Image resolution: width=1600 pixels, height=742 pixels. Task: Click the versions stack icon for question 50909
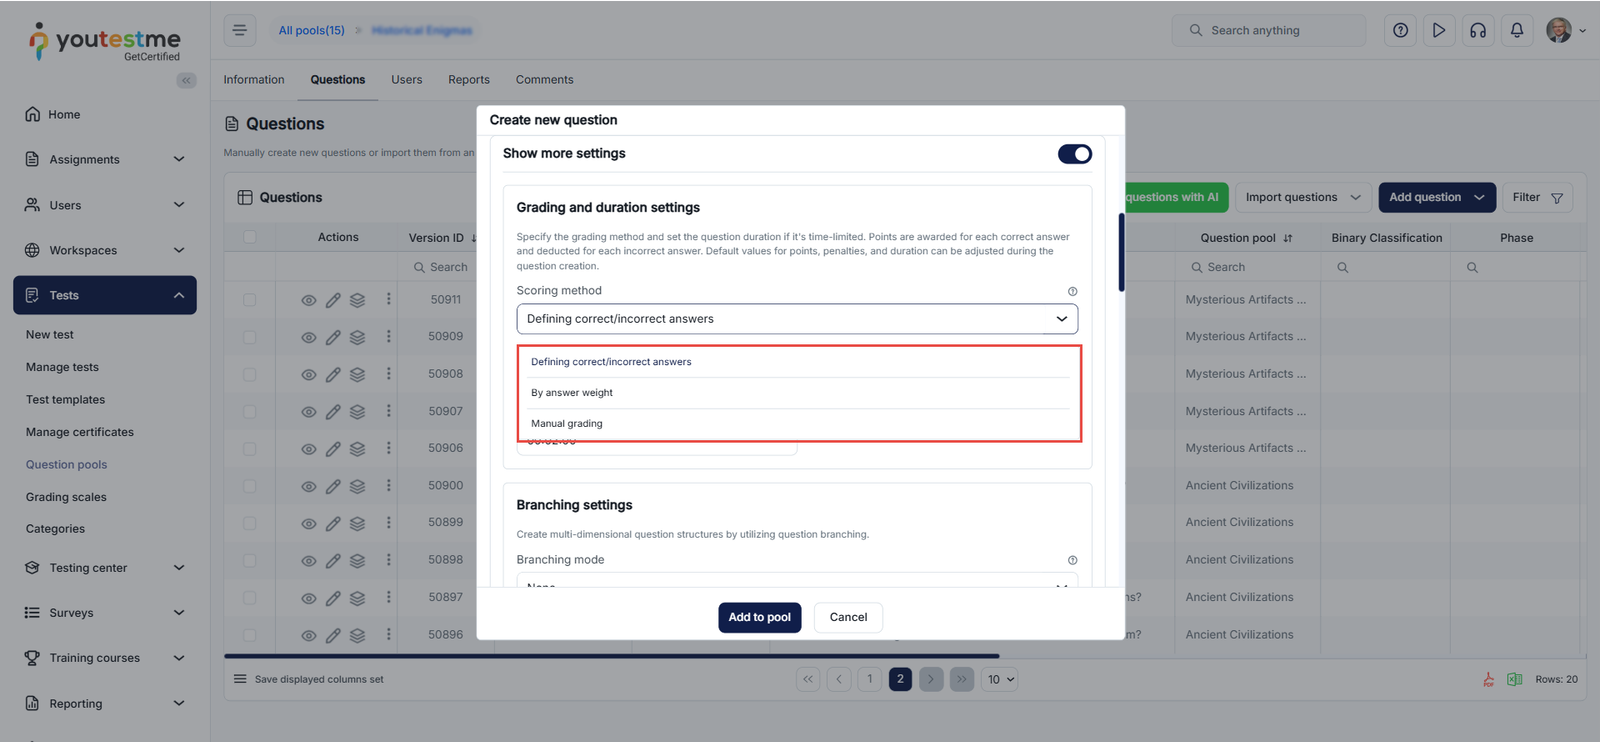357,337
